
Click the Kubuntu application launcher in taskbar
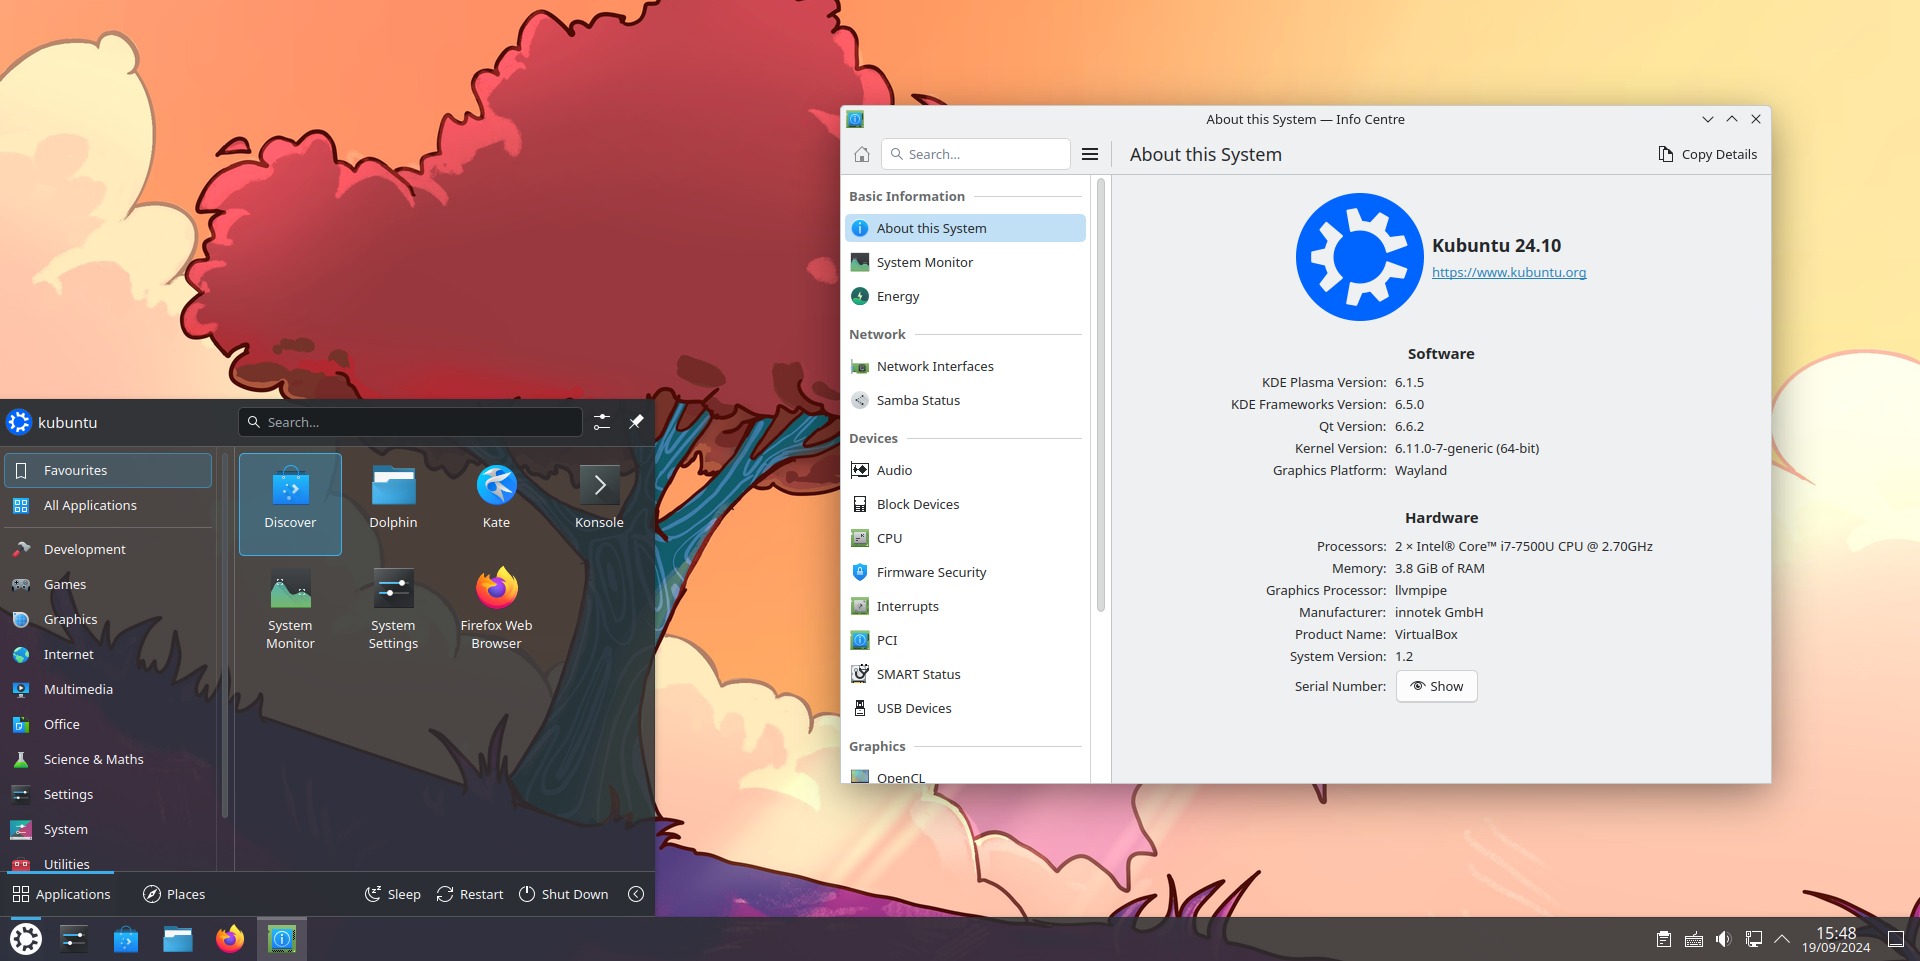coord(26,939)
